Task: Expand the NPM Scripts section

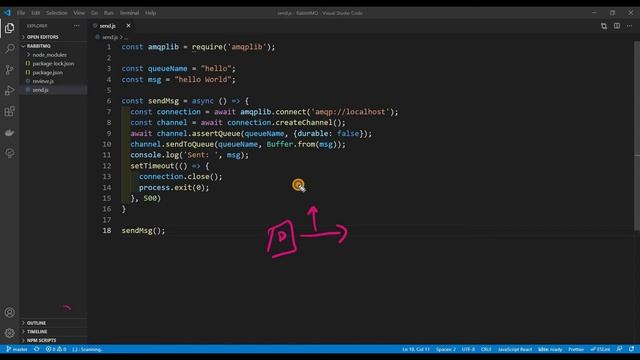Action: tap(53, 340)
